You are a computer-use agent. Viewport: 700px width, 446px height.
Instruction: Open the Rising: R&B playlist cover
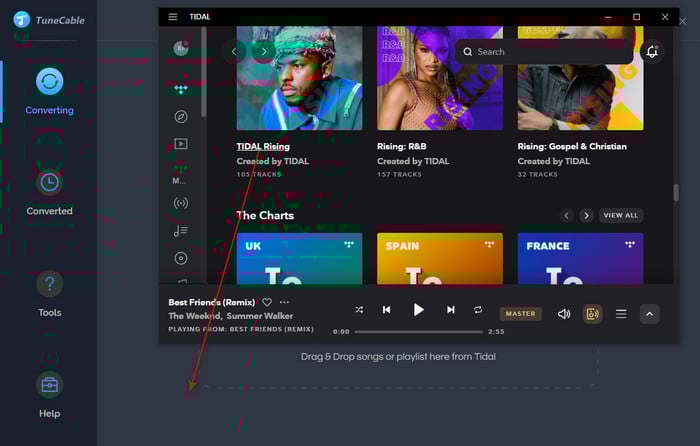440,78
